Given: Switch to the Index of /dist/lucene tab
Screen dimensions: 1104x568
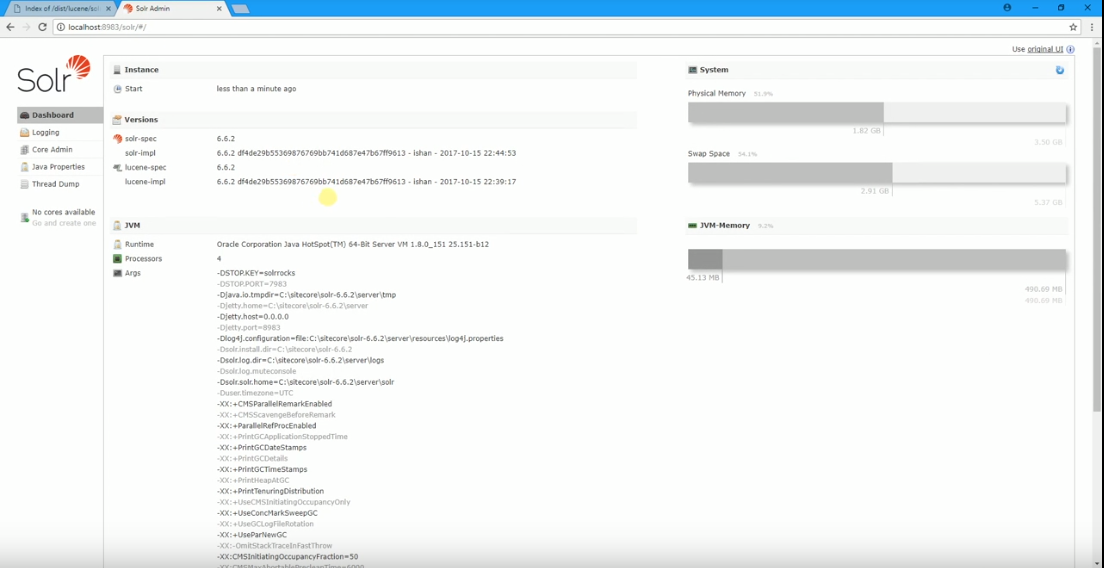Looking at the screenshot, I should point(62,8).
